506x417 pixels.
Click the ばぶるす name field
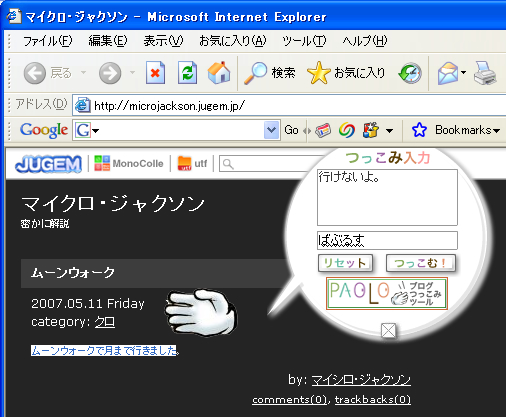point(387,240)
